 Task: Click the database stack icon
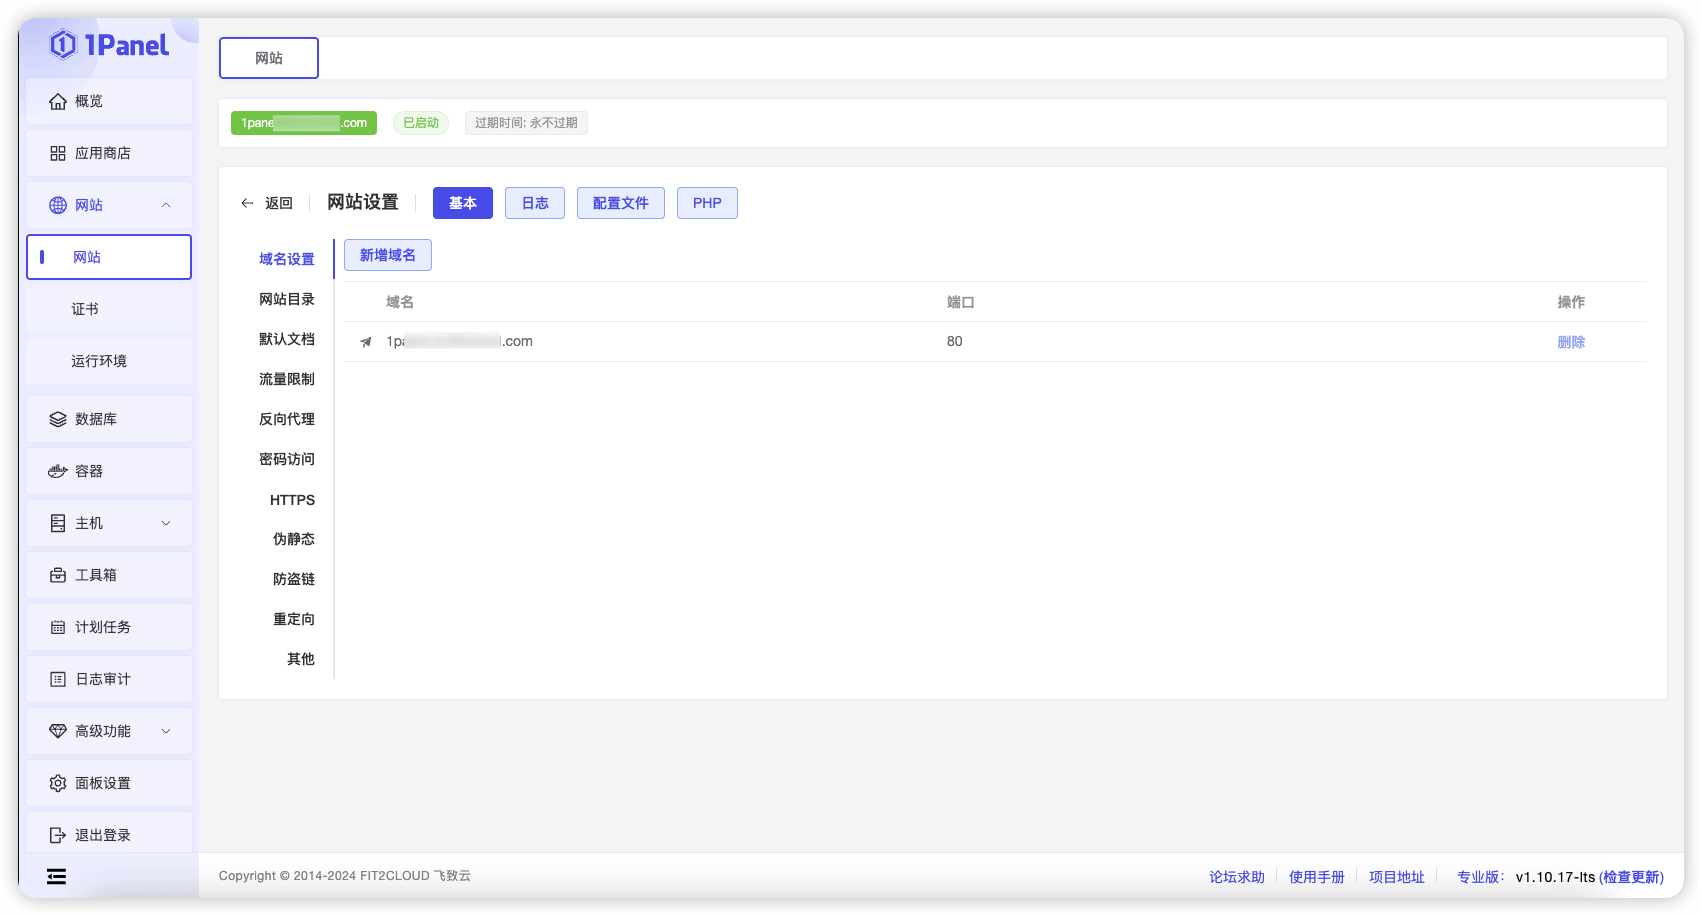(58, 420)
